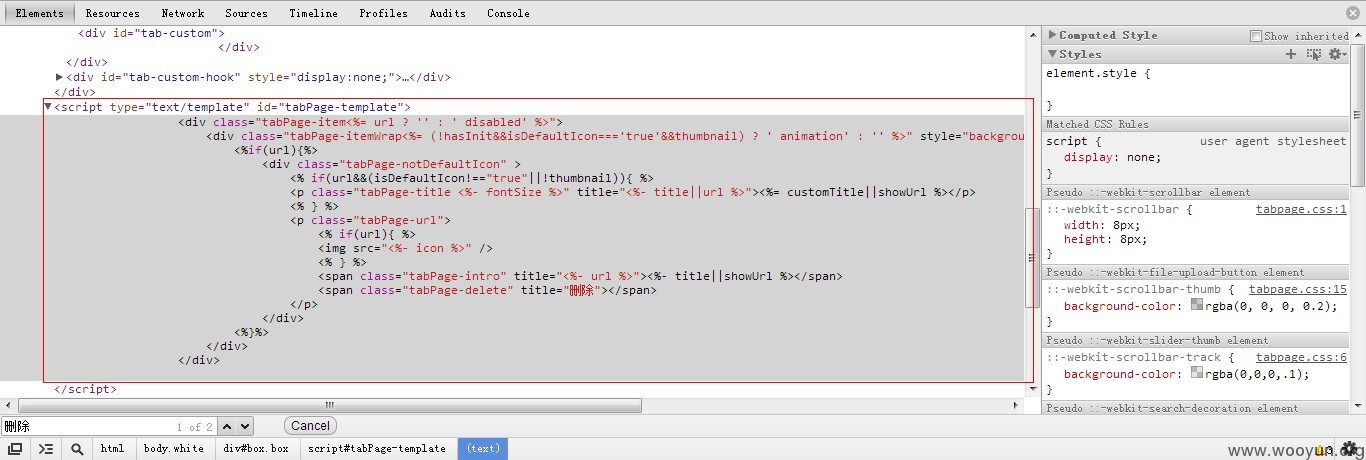Open tabpage.css:15 stylesheet link
Image resolution: width=1366 pixels, height=460 pixels.
(1297, 290)
